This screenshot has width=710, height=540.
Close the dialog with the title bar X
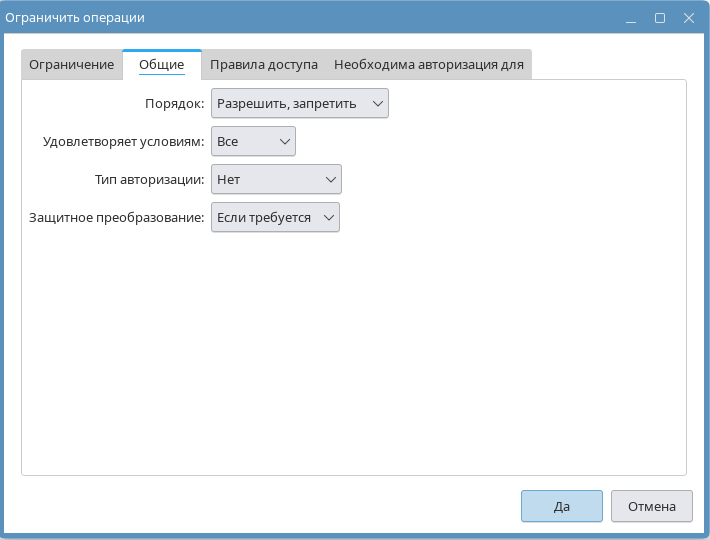(x=688, y=18)
